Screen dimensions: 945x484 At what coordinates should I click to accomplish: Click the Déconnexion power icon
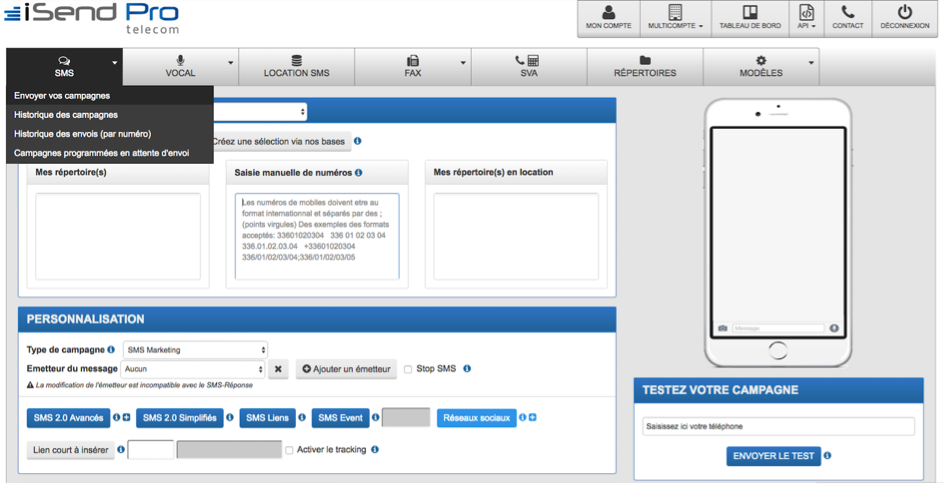point(904,13)
